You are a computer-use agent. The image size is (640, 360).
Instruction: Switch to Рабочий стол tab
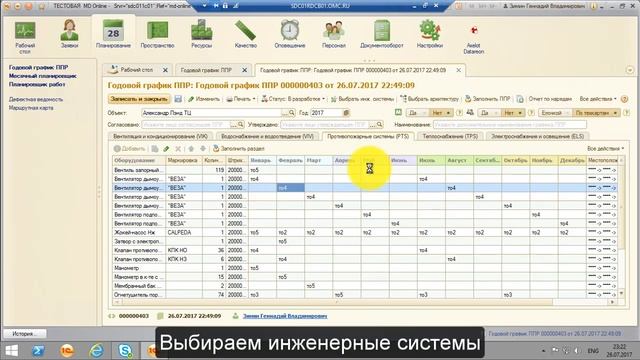[x=137, y=70]
